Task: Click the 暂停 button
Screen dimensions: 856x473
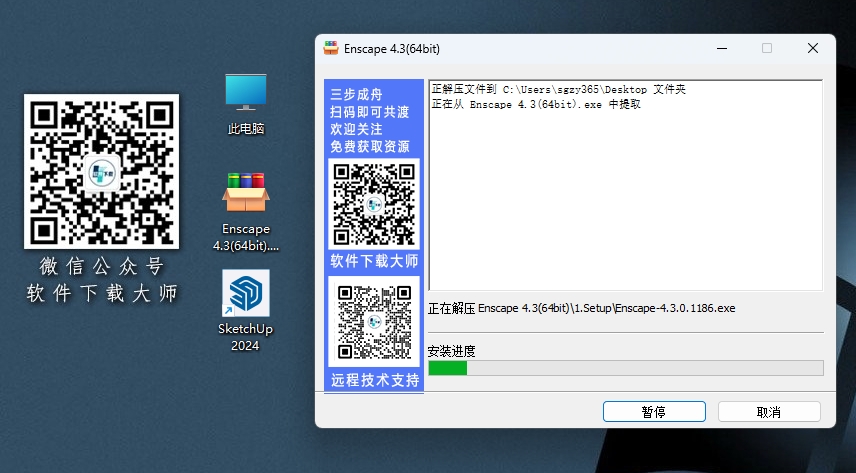Action: tap(654, 412)
